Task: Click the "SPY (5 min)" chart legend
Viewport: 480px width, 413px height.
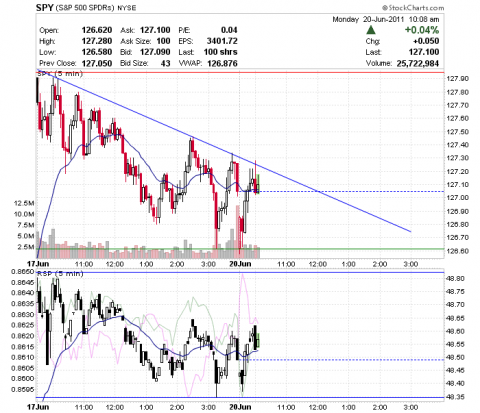Action: pyautogui.click(x=60, y=74)
